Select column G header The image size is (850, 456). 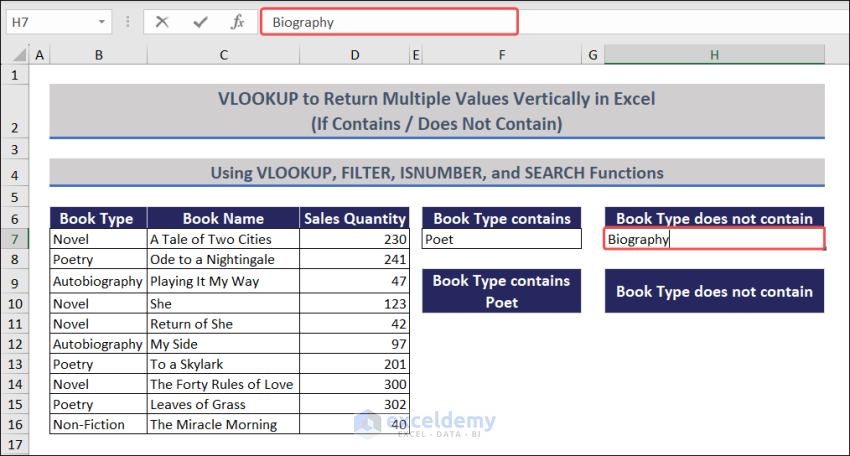point(593,55)
